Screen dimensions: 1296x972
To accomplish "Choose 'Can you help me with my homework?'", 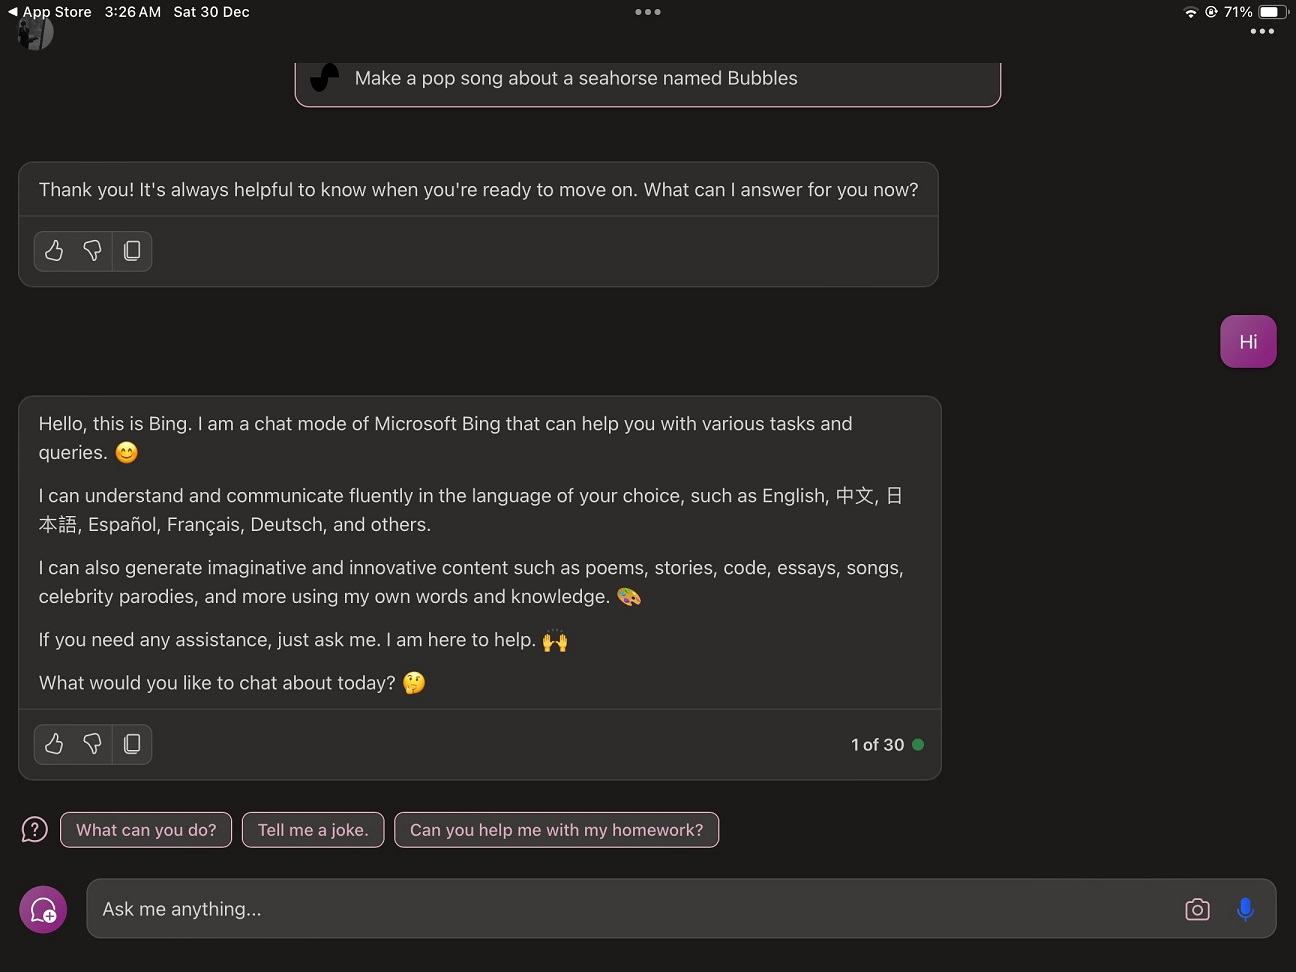I will pyautogui.click(x=557, y=830).
